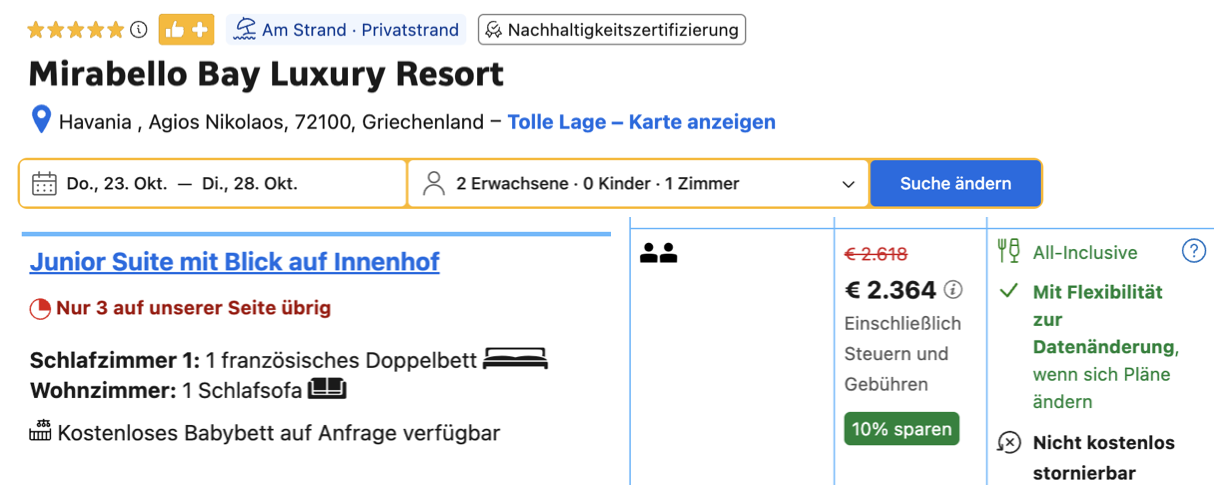Image resolution: width=1230 pixels, height=498 pixels.
Task: Click the star rating info icon
Action: point(139,30)
